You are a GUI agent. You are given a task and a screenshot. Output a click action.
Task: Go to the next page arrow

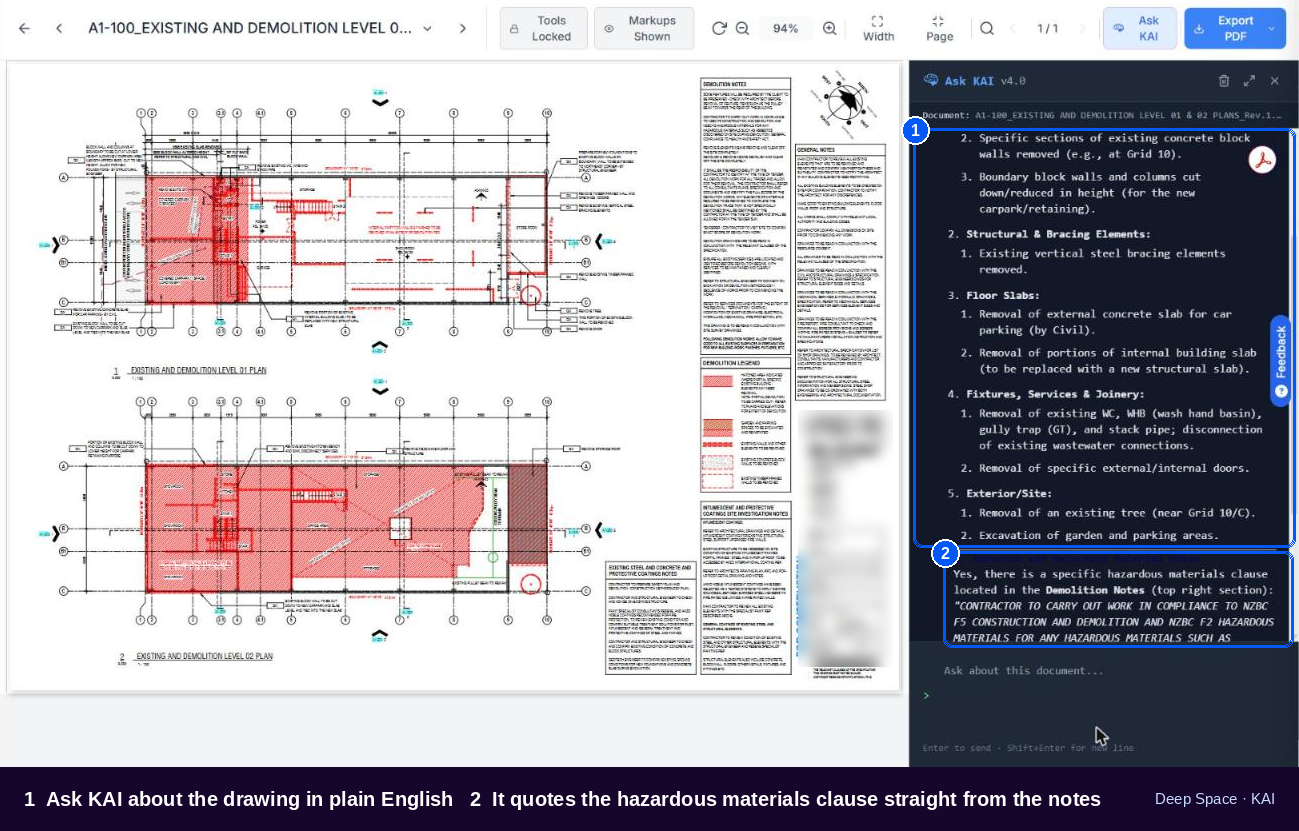[x=1082, y=28]
